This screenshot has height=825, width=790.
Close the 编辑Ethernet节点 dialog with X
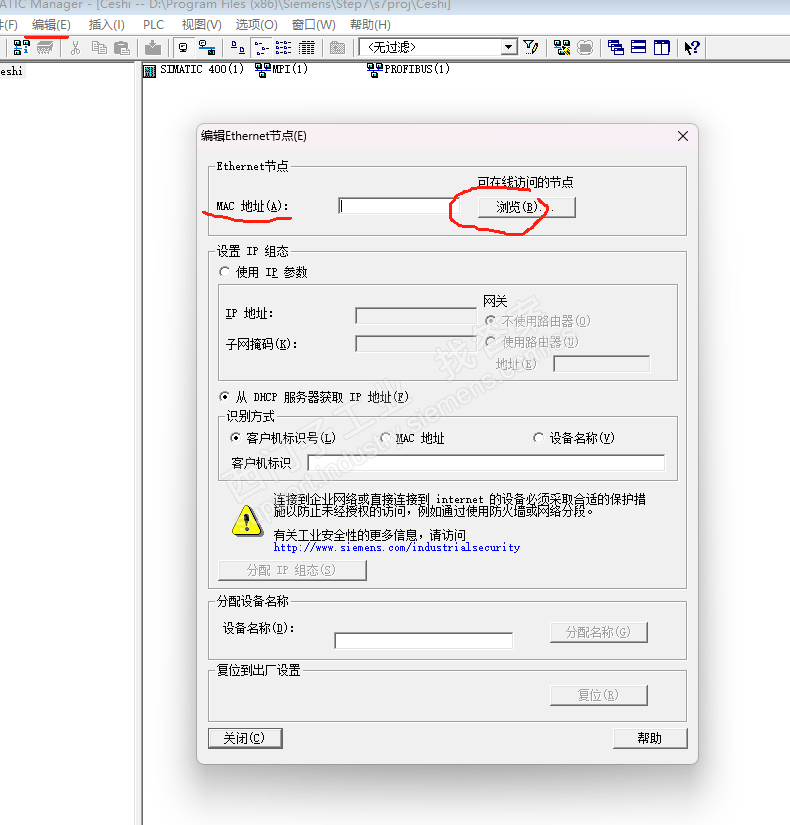[683, 136]
